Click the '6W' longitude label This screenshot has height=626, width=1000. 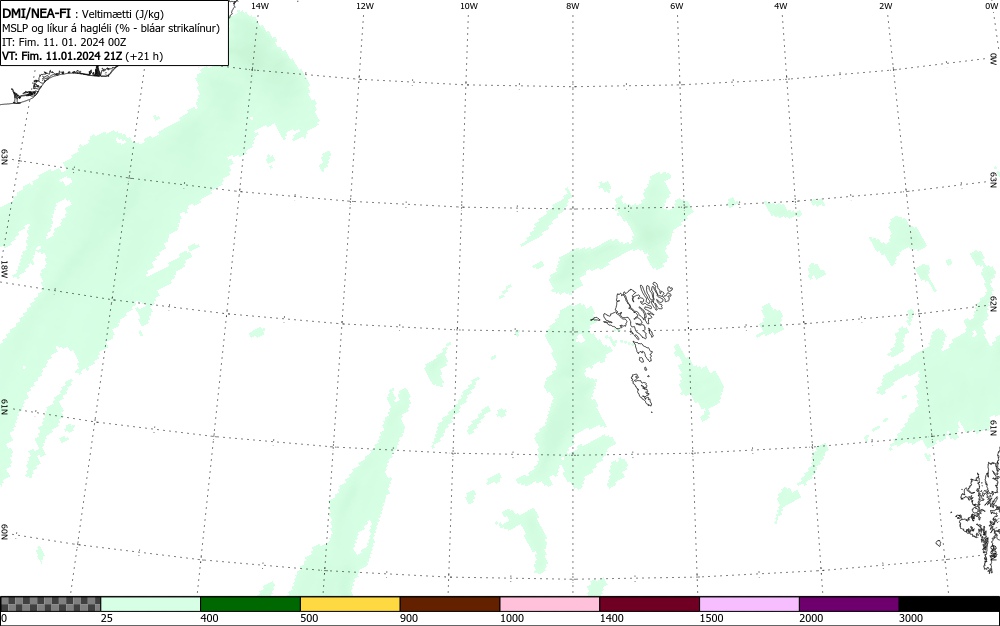point(677,6)
